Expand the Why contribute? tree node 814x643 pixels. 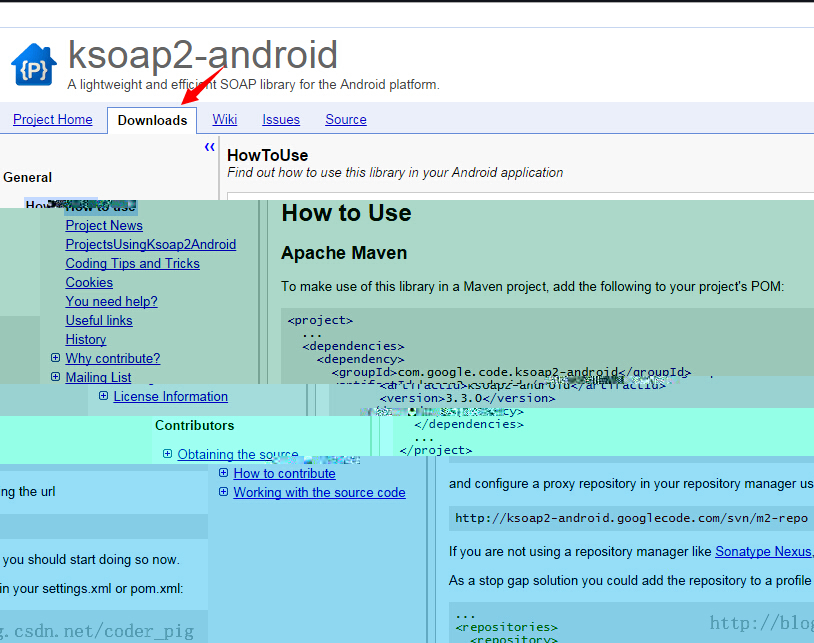56,358
